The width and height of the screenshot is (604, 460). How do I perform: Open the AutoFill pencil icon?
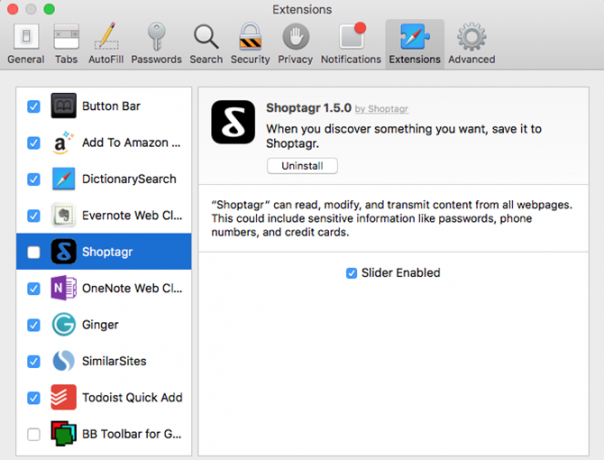pos(106,36)
